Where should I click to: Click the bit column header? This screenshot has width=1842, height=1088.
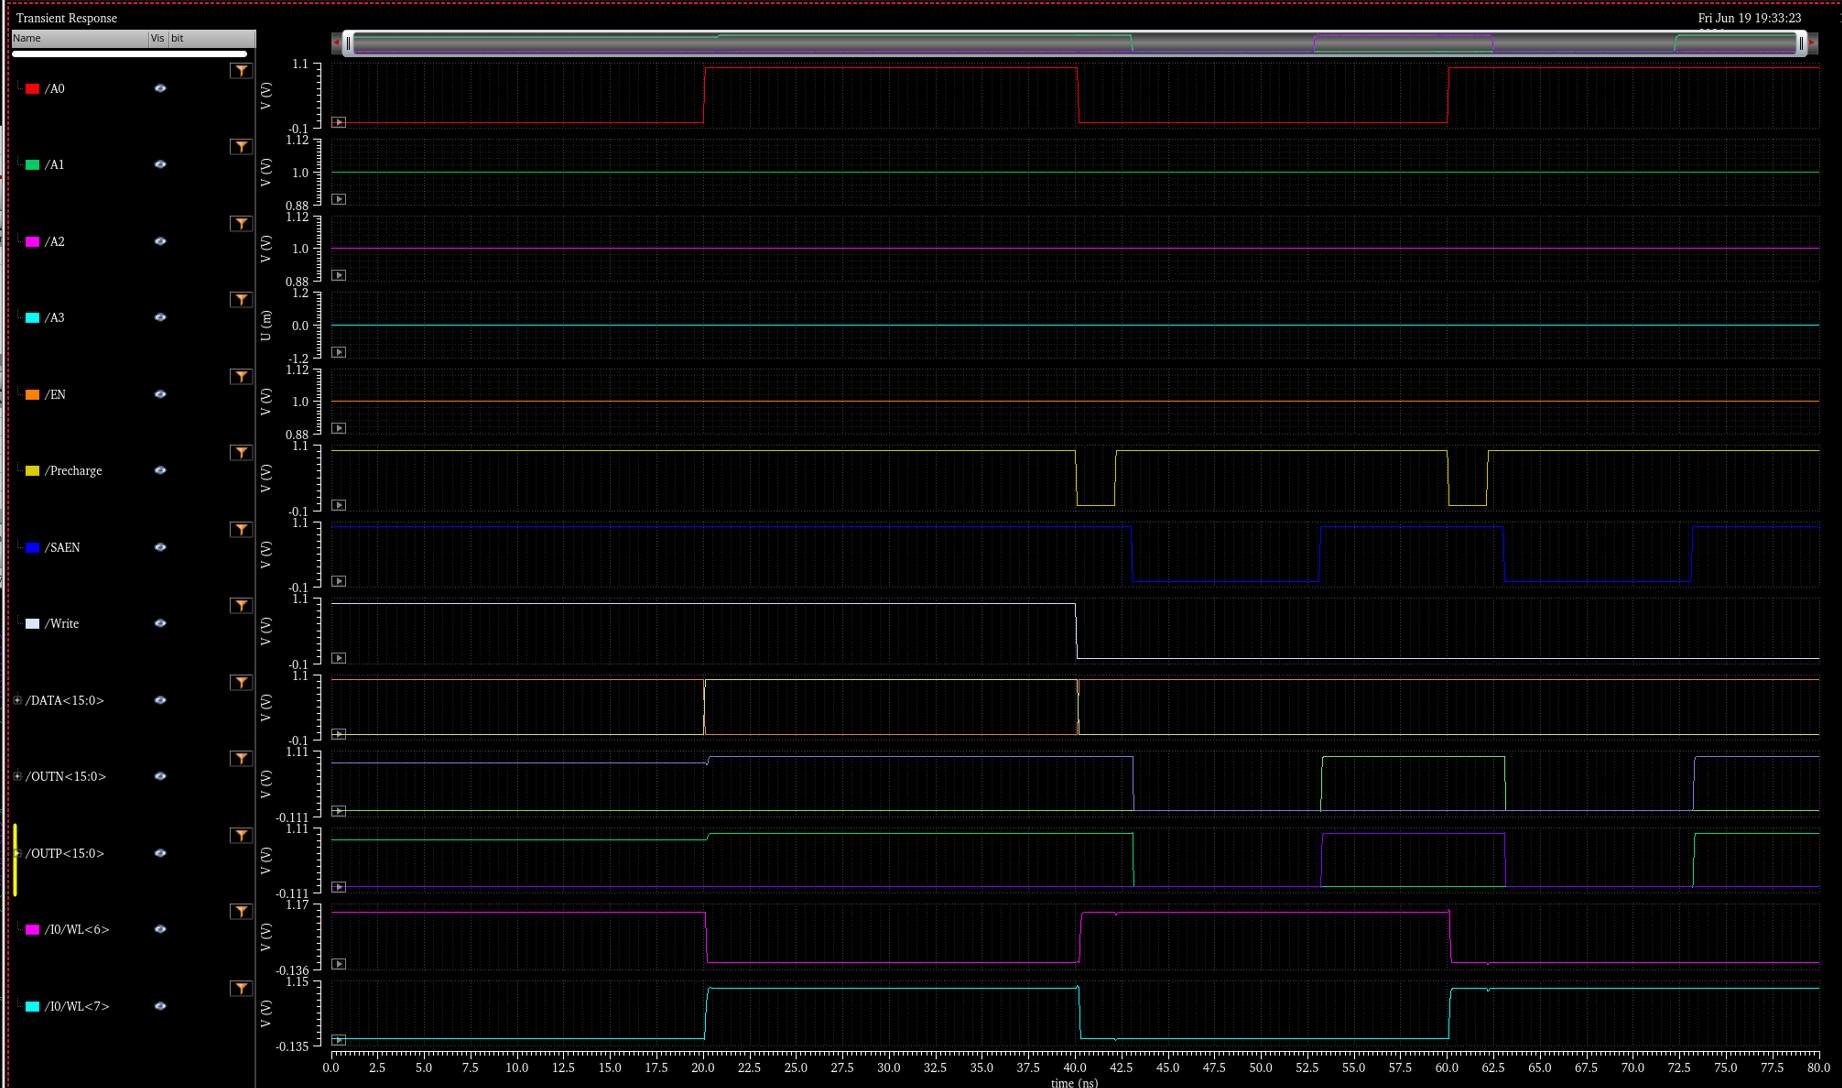[x=212, y=39]
